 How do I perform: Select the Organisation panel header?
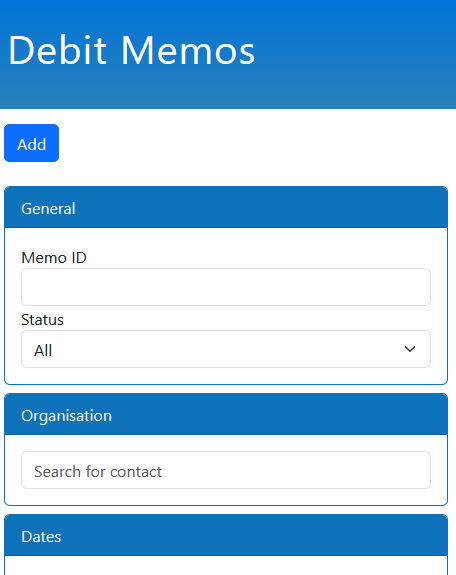click(226, 414)
